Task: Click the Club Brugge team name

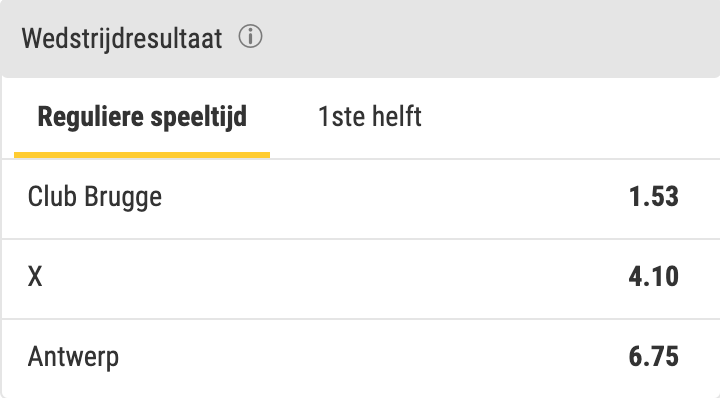Action: [x=95, y=197]
